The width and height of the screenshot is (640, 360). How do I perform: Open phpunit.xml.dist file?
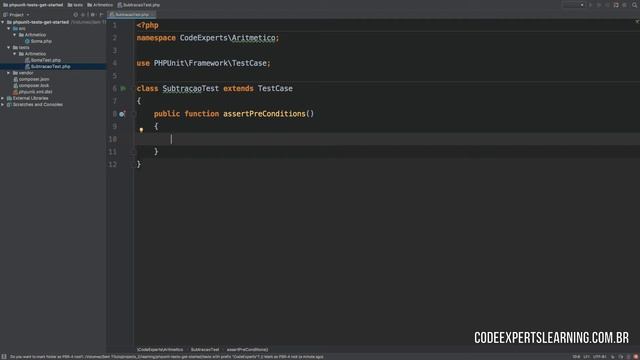click(36, 92)
